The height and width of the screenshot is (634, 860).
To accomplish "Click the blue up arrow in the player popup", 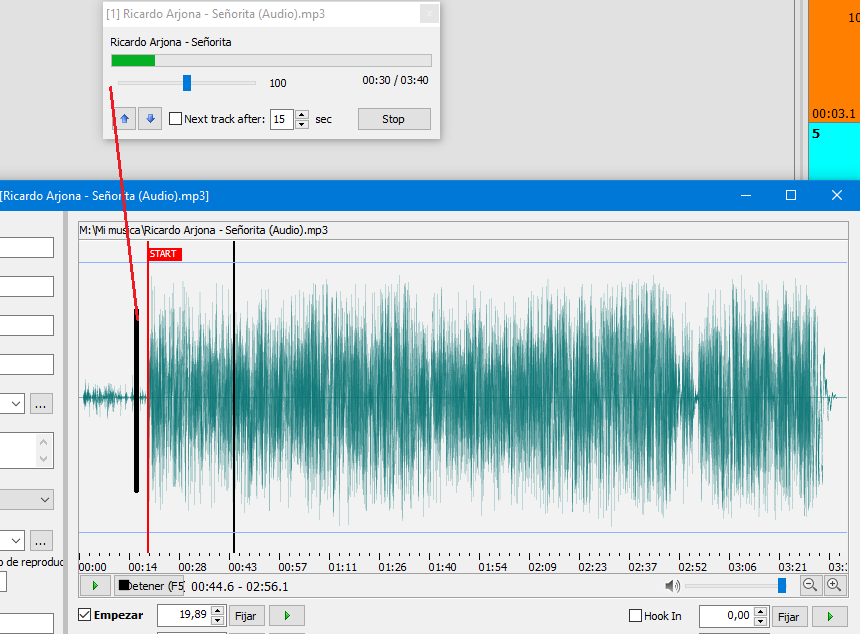I will (125, 119).
